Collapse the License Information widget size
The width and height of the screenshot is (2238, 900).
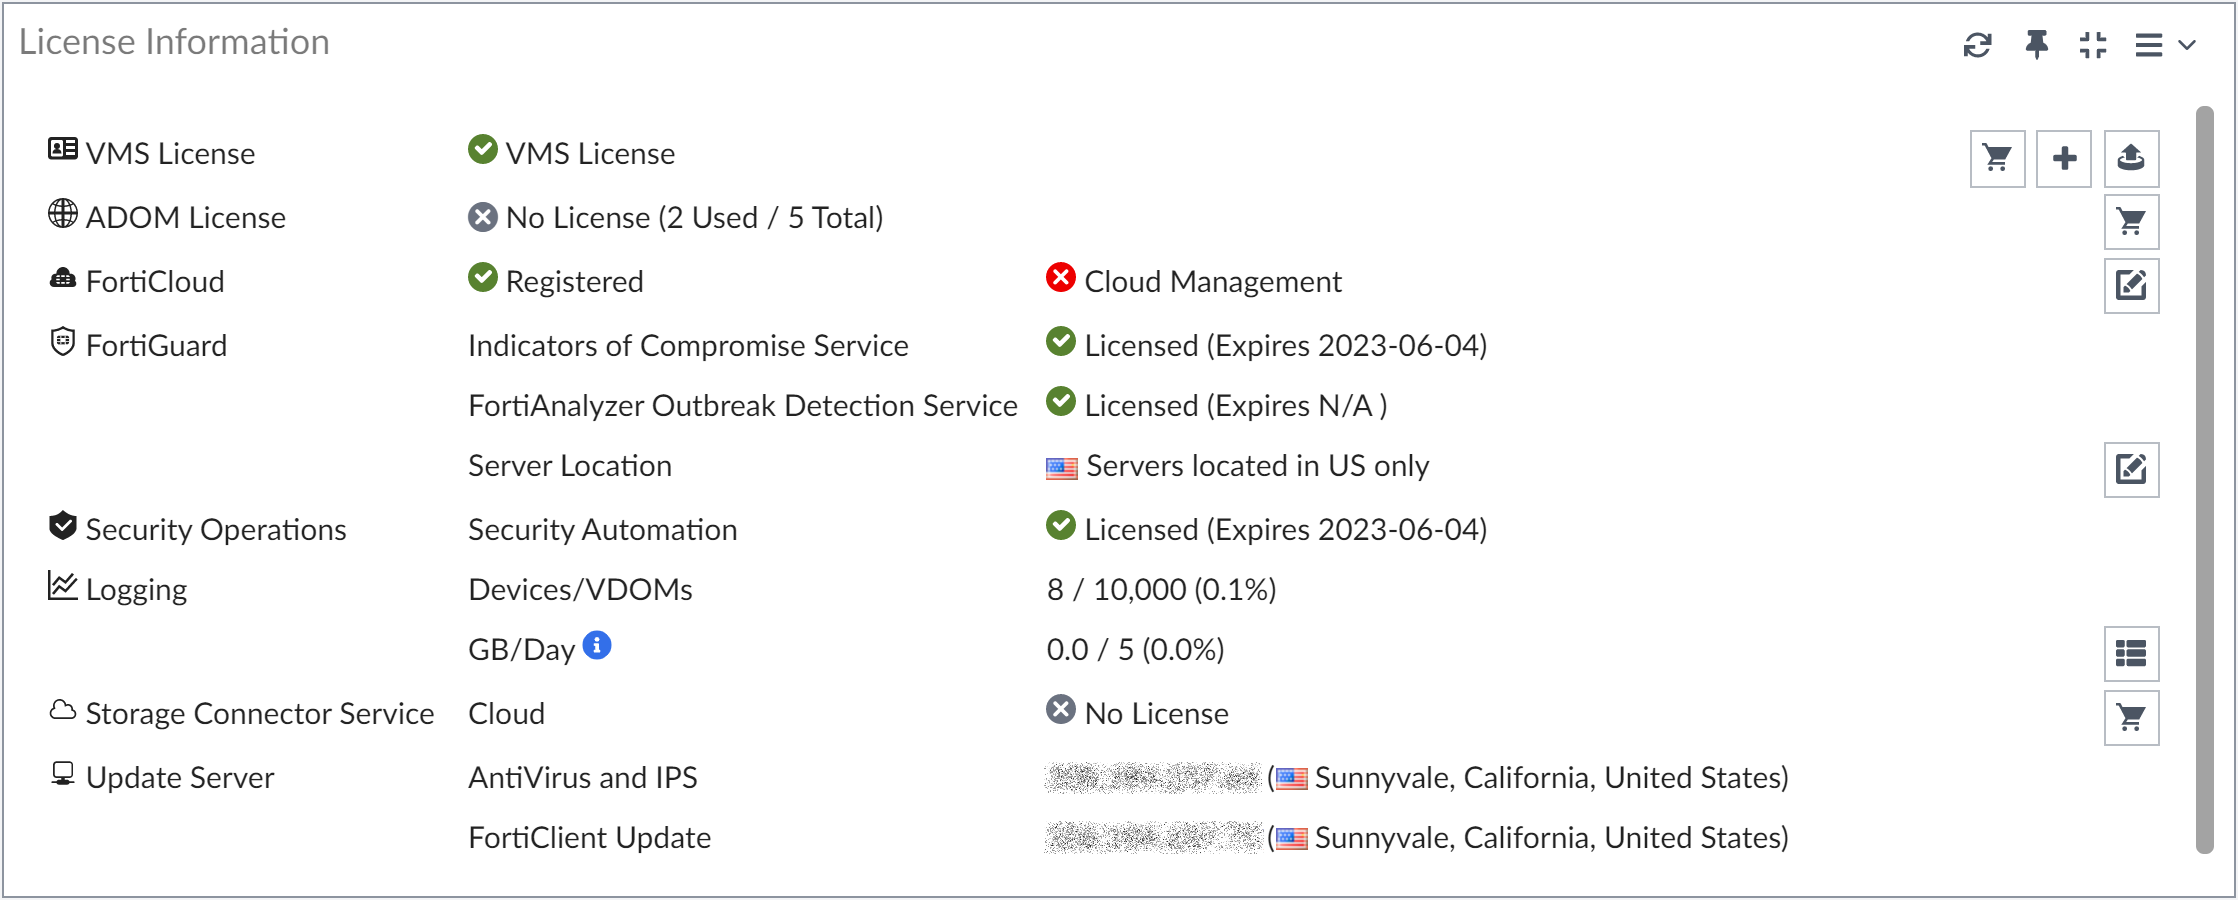click(2093, 45)
